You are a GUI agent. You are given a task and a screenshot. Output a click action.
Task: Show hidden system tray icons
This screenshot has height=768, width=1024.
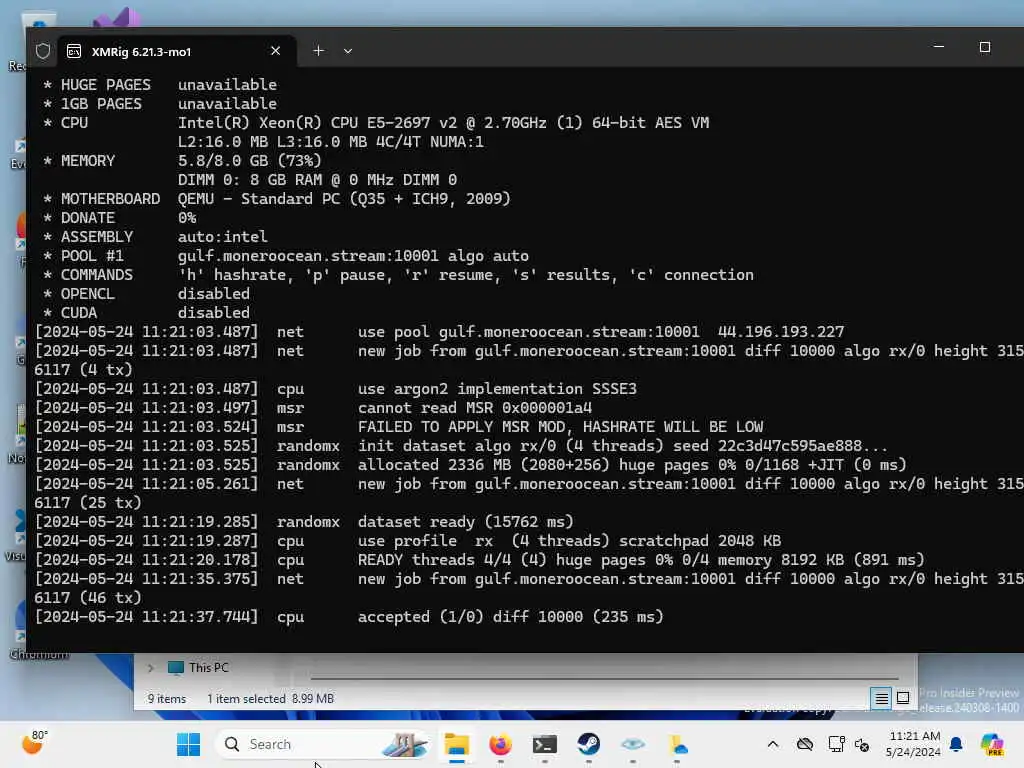773,744
